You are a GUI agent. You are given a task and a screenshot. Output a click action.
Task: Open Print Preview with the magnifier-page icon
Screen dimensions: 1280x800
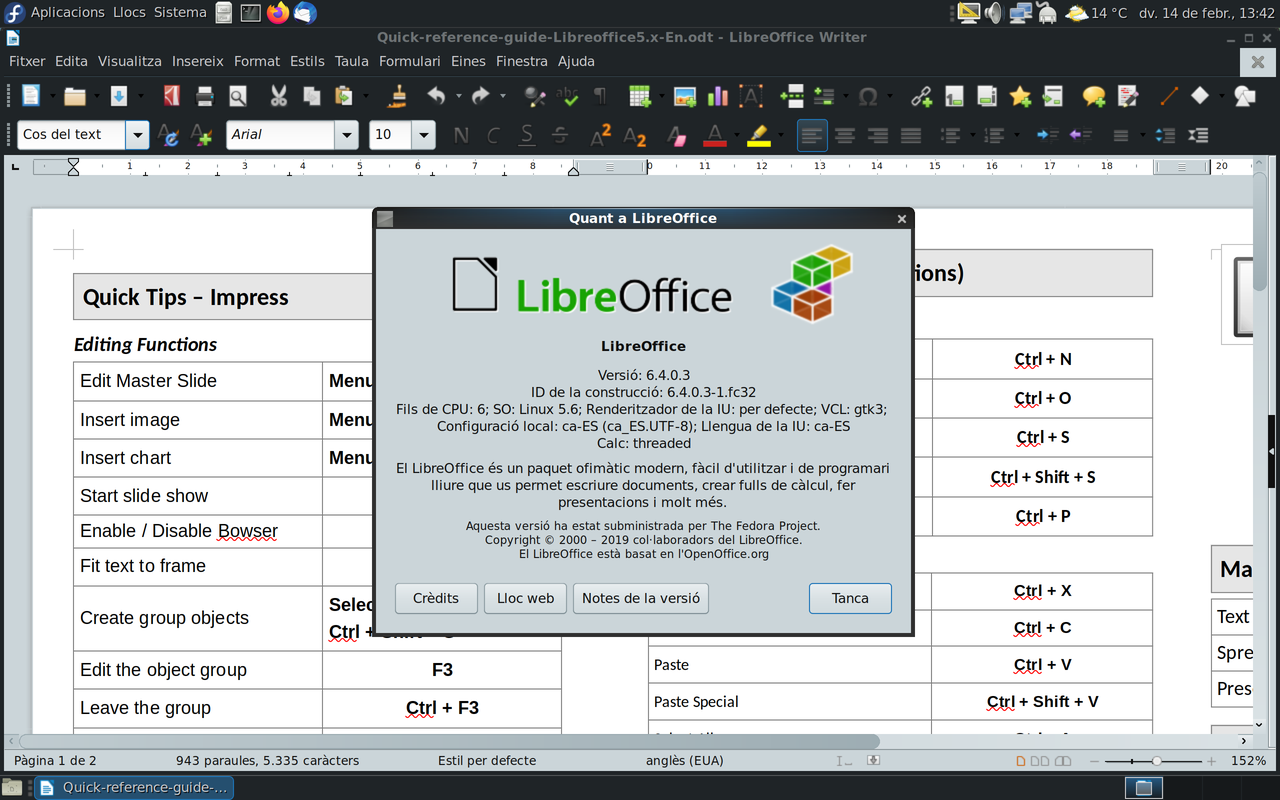point(238,96)
